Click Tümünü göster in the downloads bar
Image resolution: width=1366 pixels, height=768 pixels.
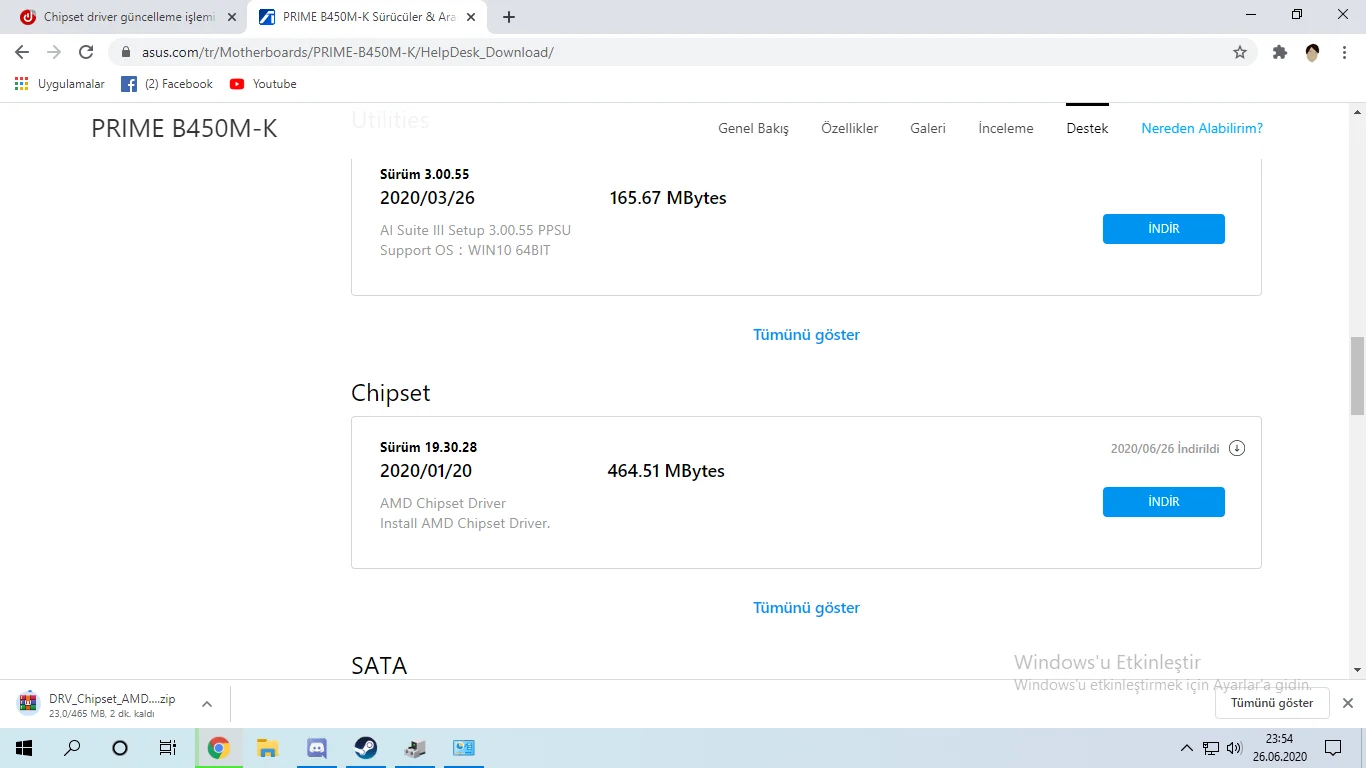(1272, 703)
